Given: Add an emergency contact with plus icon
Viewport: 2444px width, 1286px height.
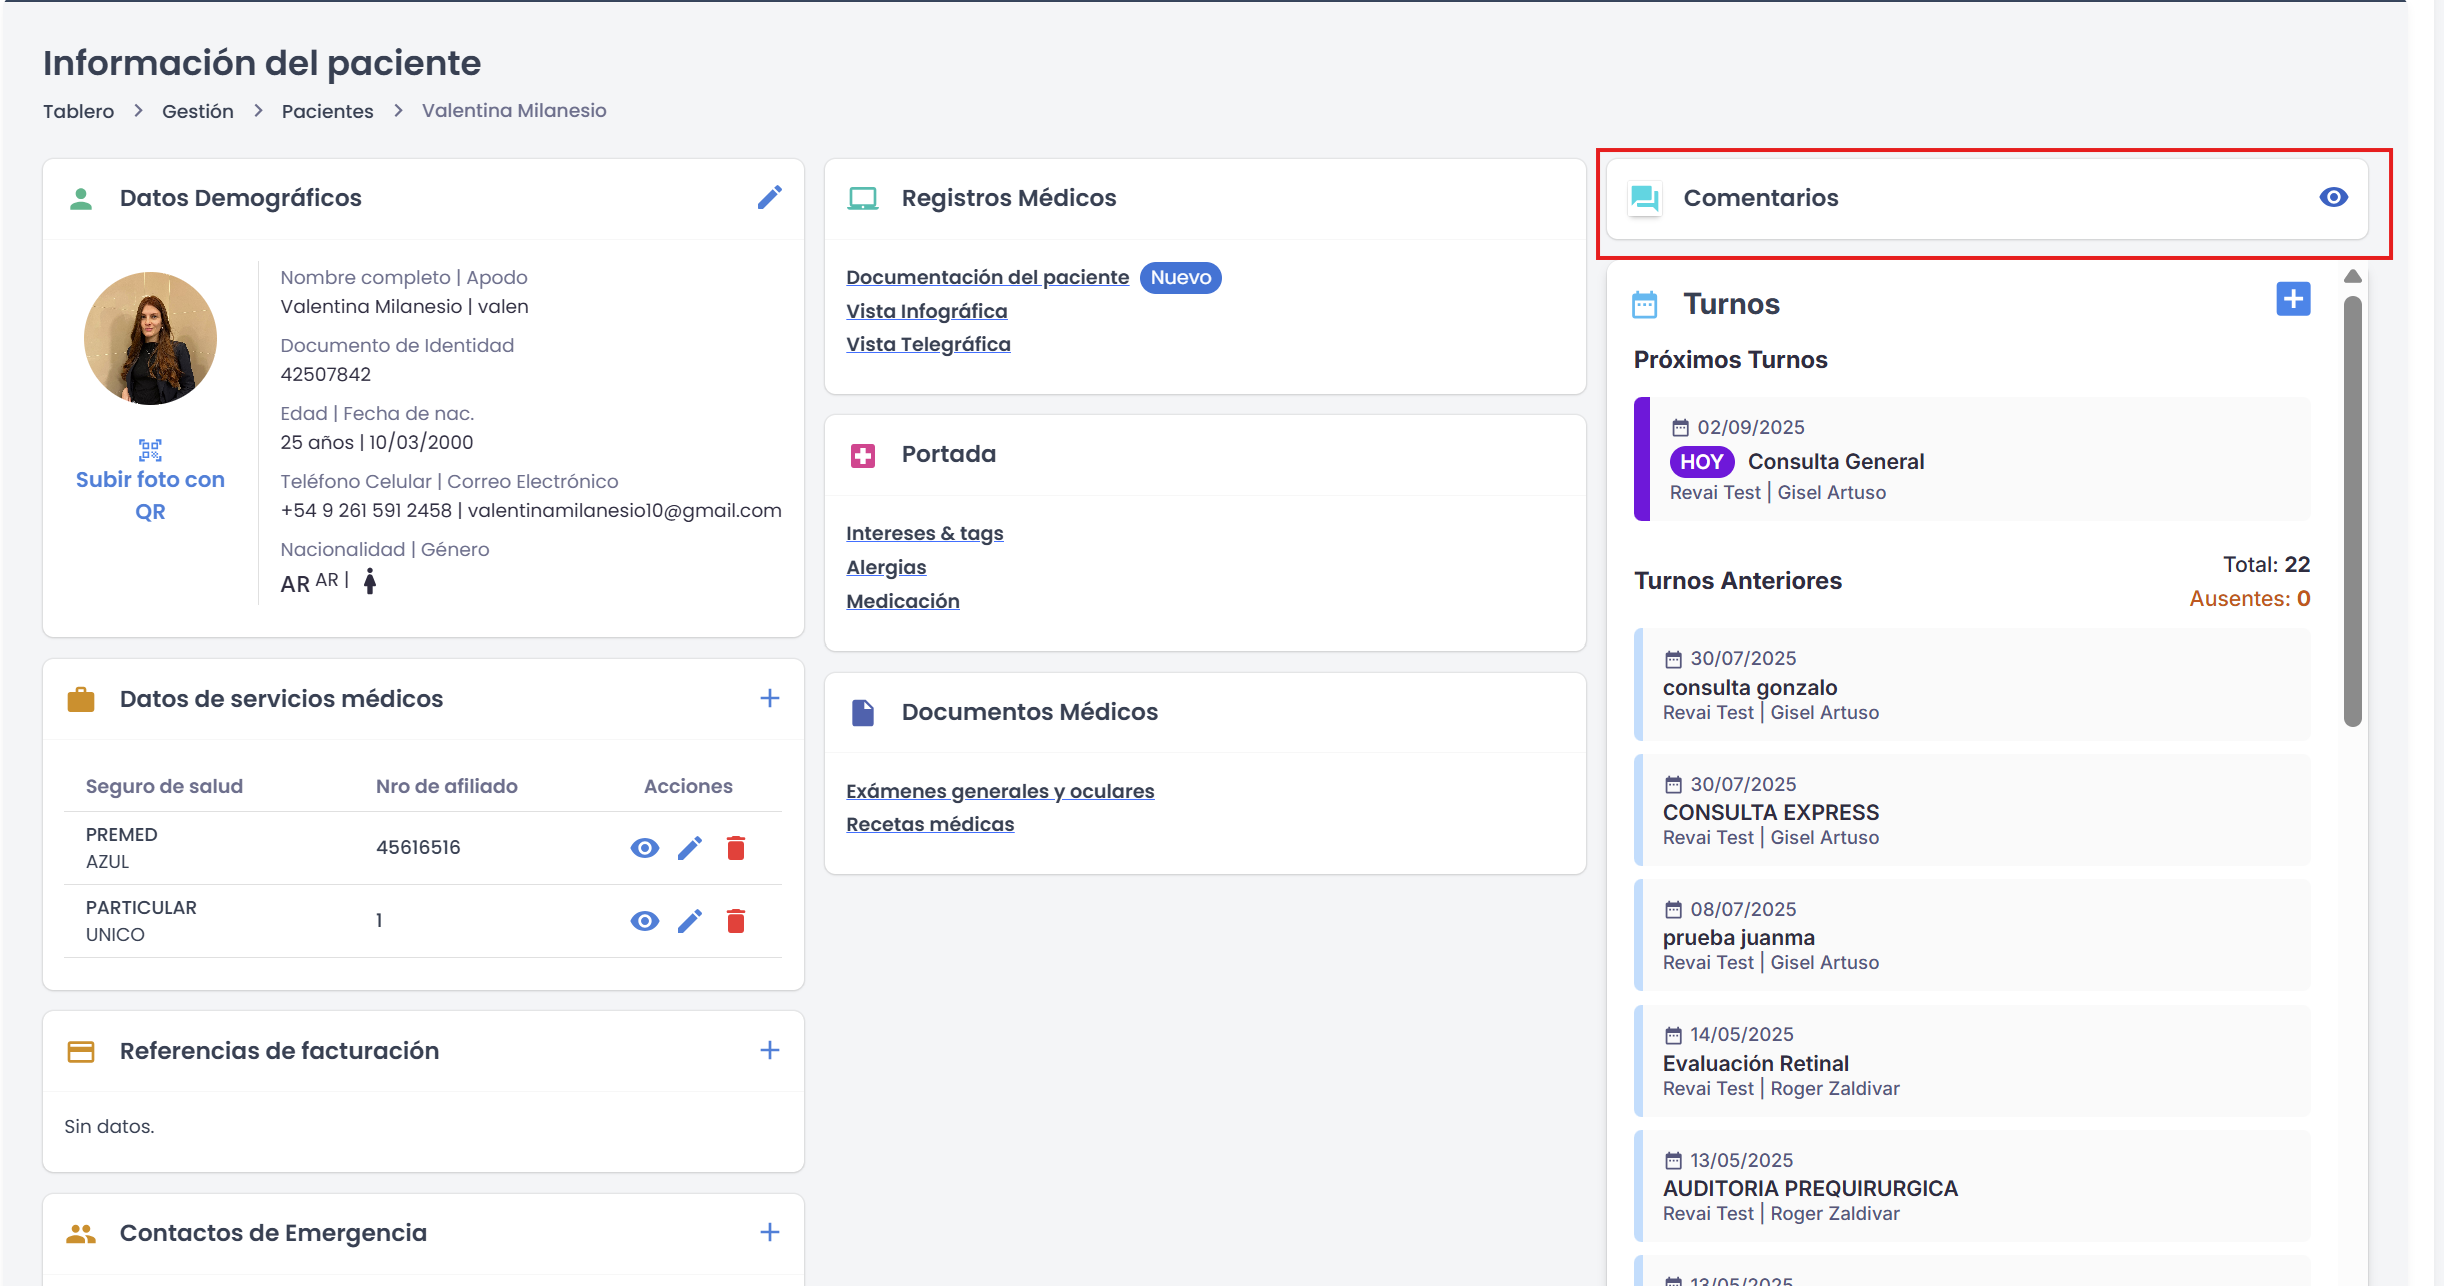Looking at the screenshot, I should [x=769, y=1232].
